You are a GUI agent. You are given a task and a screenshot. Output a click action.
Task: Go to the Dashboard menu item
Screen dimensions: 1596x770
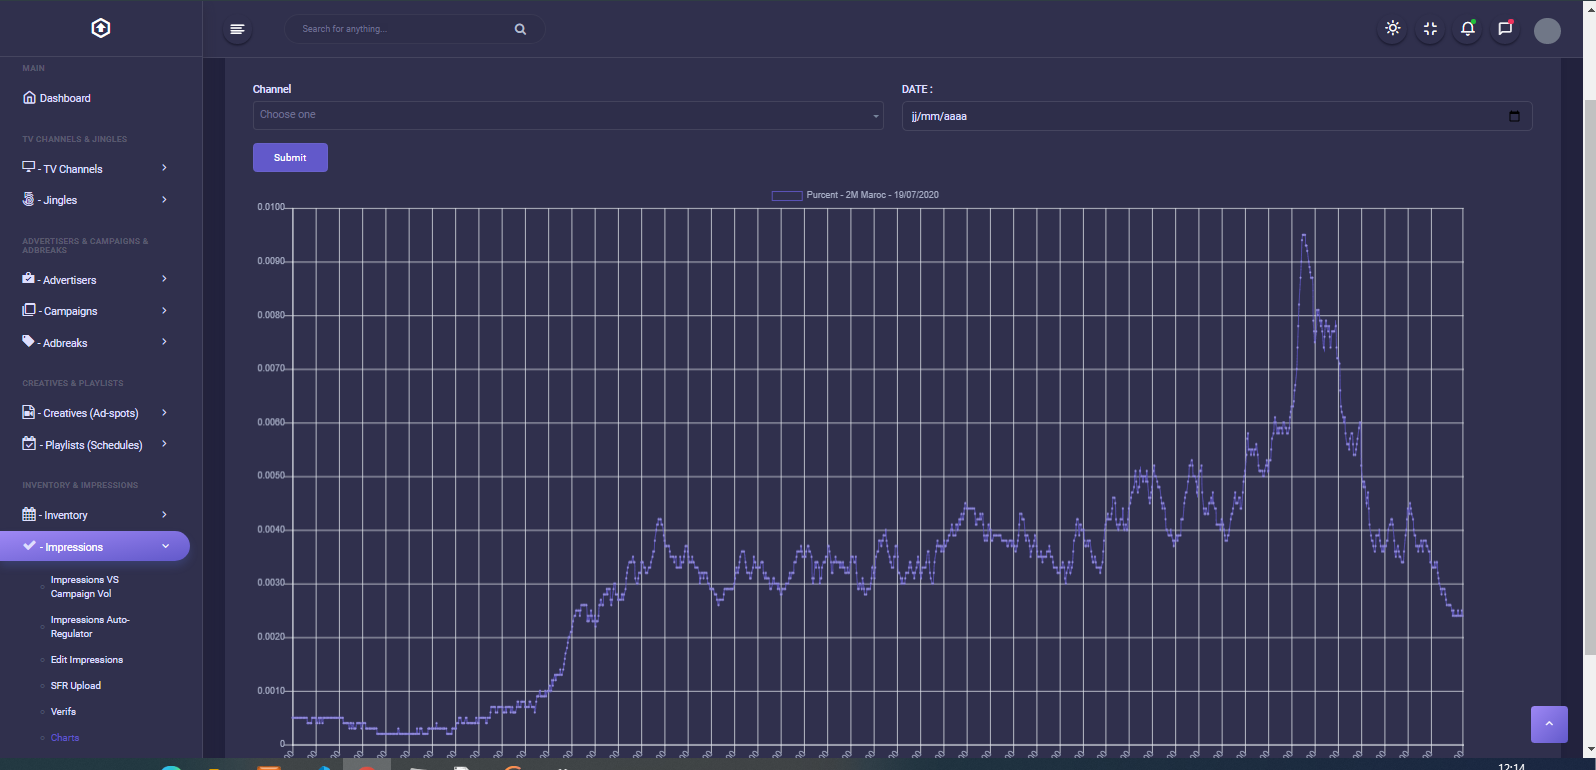[x=65, y=98]
